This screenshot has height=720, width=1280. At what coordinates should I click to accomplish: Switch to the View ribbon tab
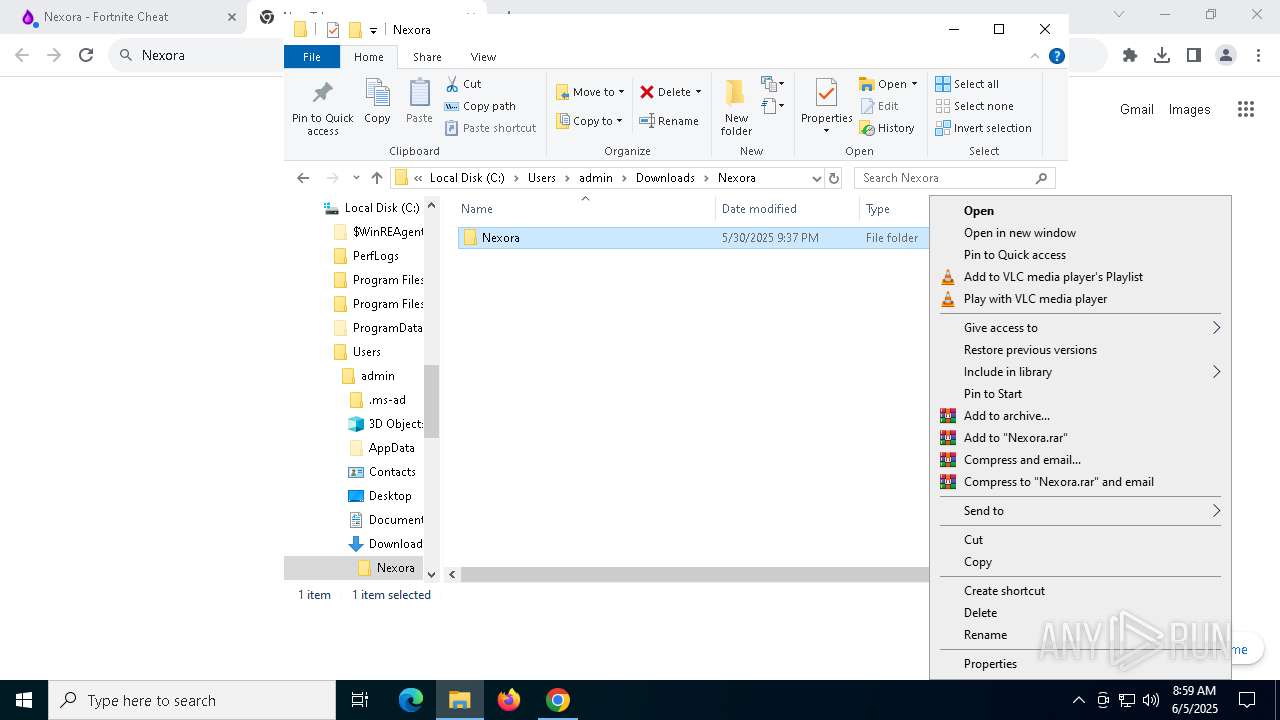point(483,57)
